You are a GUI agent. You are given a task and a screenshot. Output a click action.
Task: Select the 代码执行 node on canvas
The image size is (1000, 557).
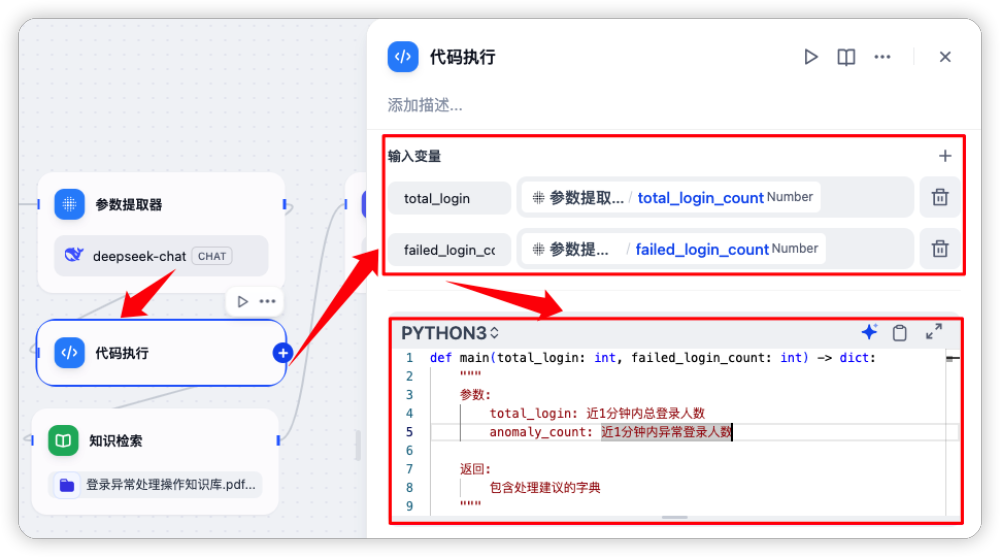pyautogui.click(x=161, y=353)
